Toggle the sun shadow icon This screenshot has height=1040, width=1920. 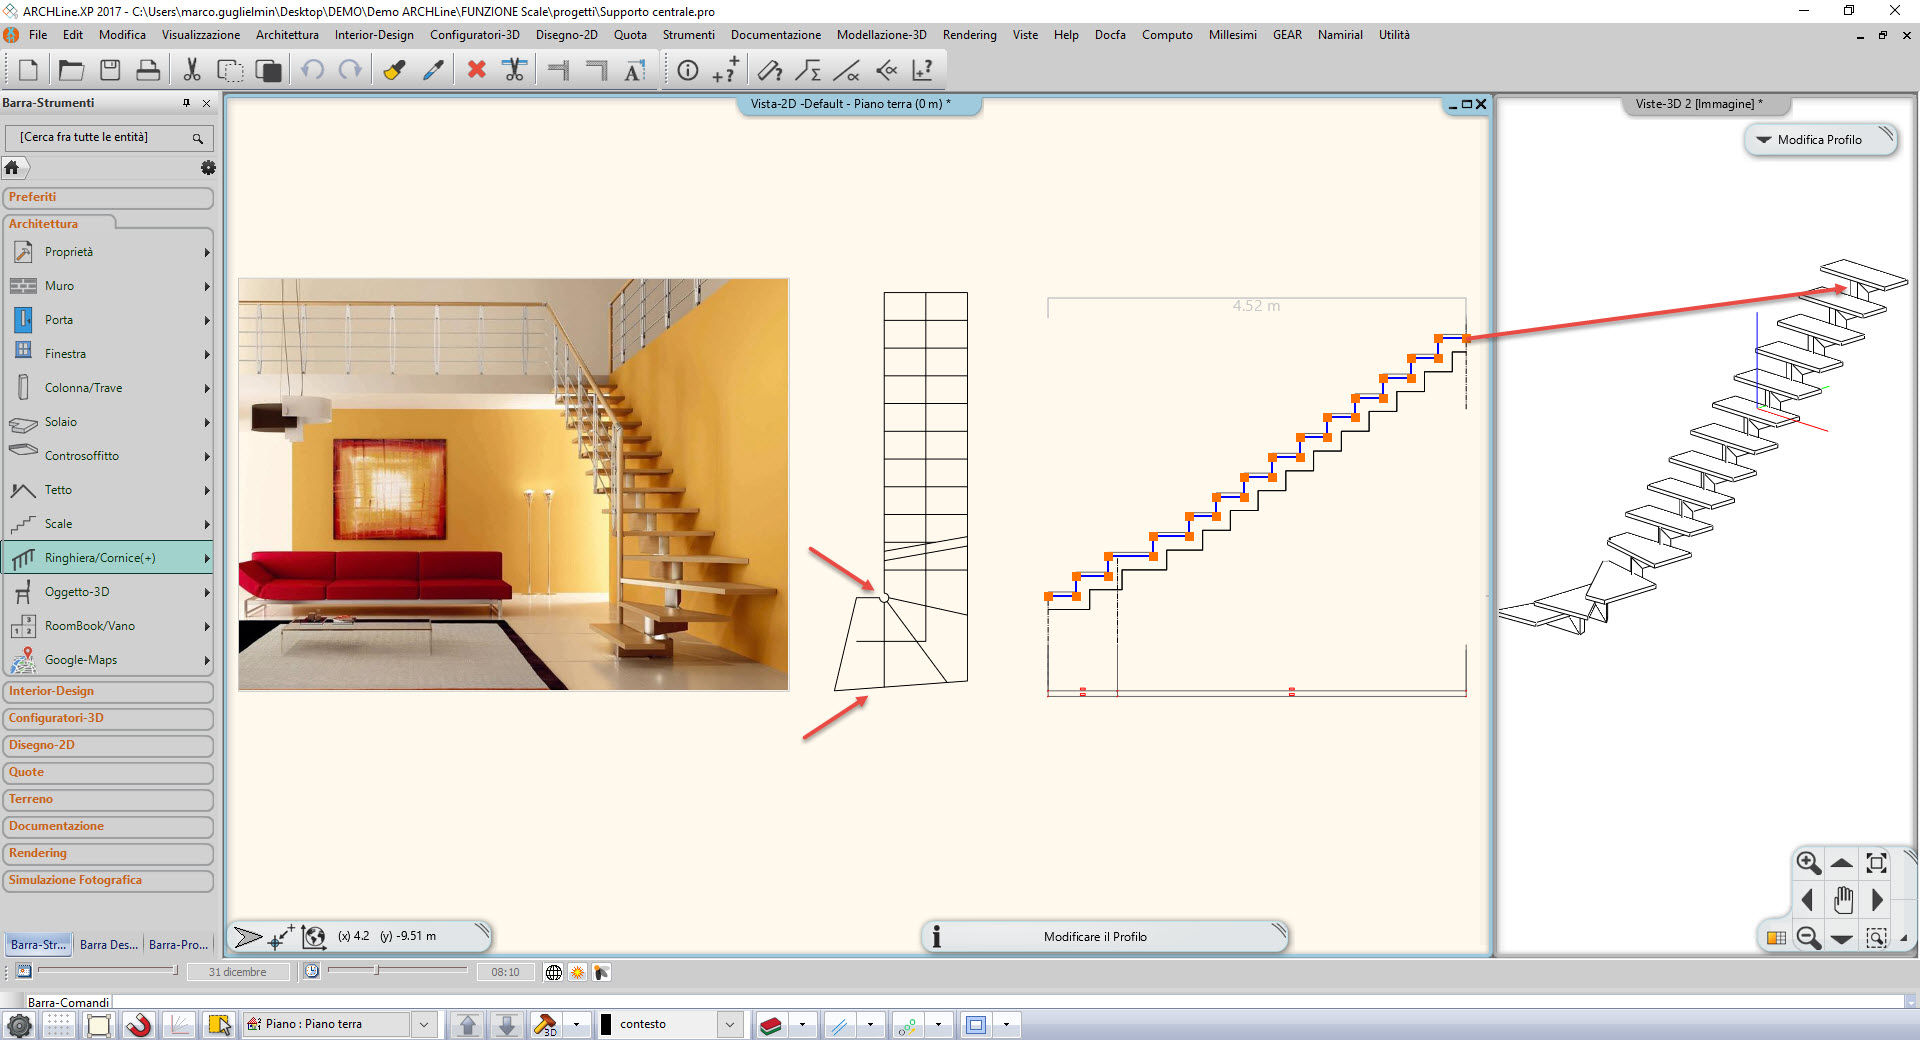[577, 971]
